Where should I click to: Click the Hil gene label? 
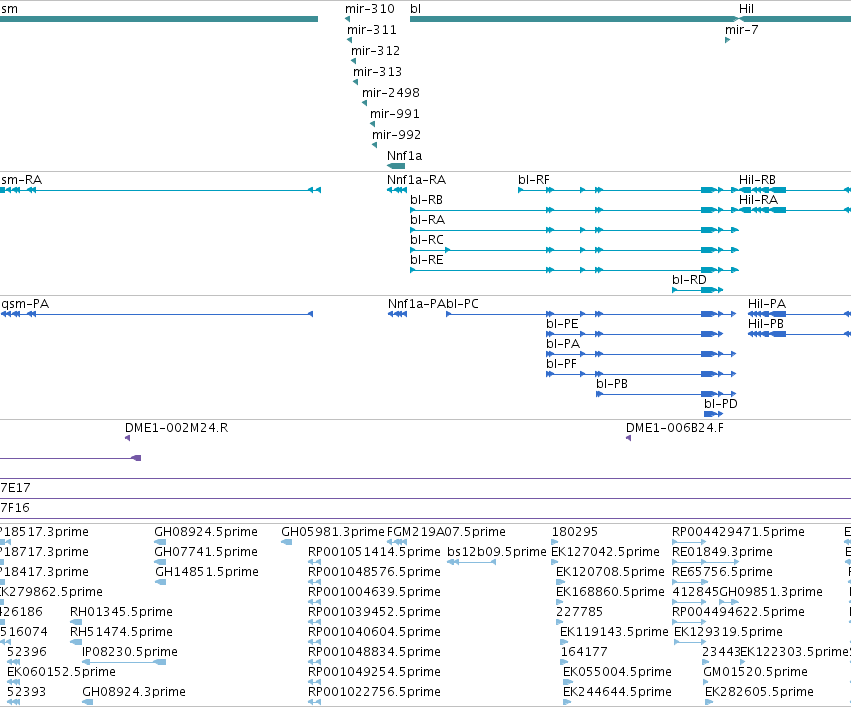coord(746,9)
